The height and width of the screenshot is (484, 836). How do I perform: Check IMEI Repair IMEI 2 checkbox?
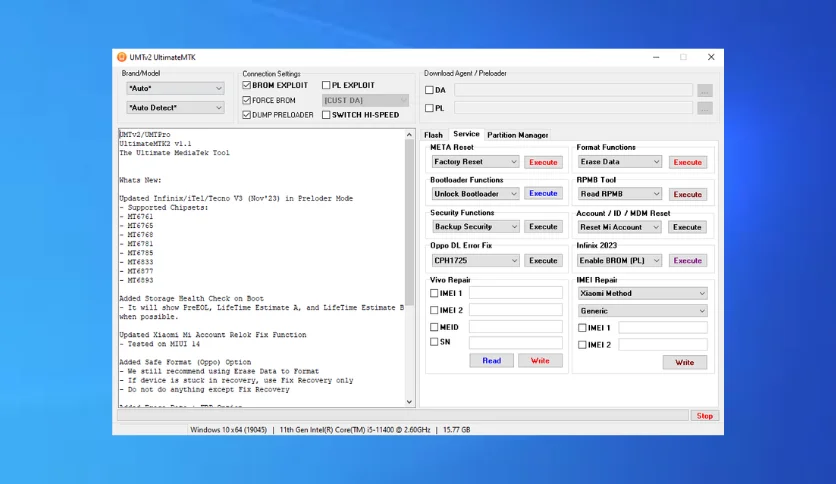582,345
